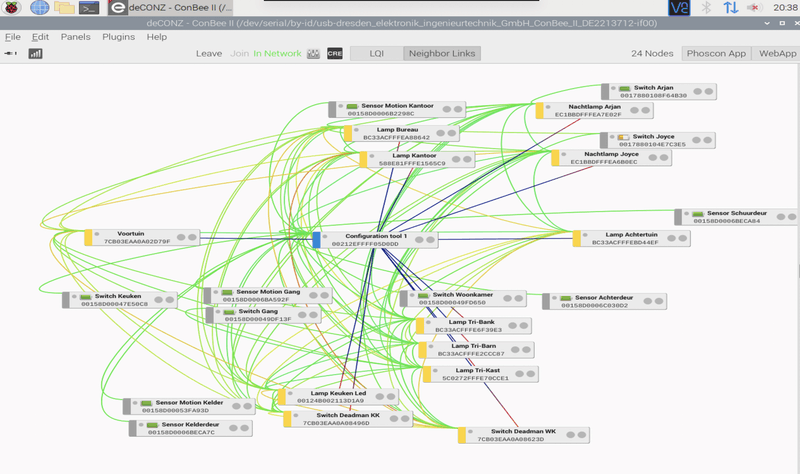Click battery icon on Sensor Achterdeur
Image resolution: width=800 pixels, height=474 pixels.
[x=565, y=298]
